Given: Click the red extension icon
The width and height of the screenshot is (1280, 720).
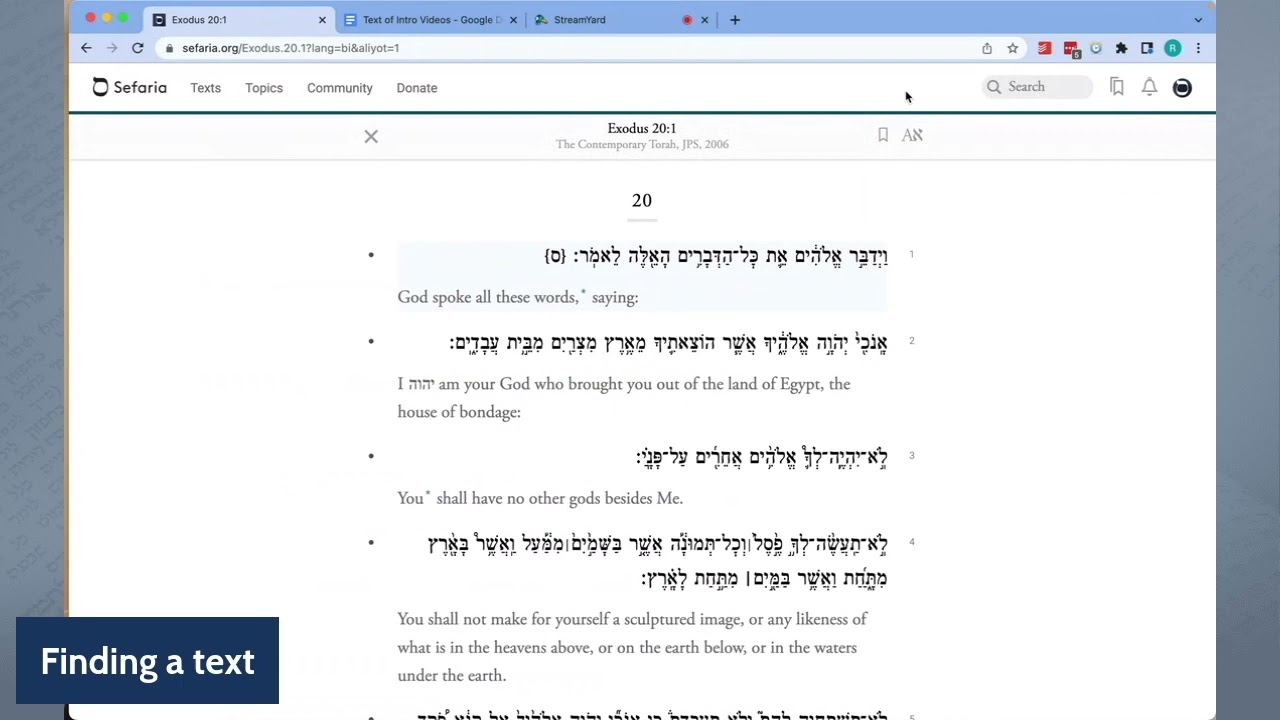Looking at the screenshot, I should 1045,48.
